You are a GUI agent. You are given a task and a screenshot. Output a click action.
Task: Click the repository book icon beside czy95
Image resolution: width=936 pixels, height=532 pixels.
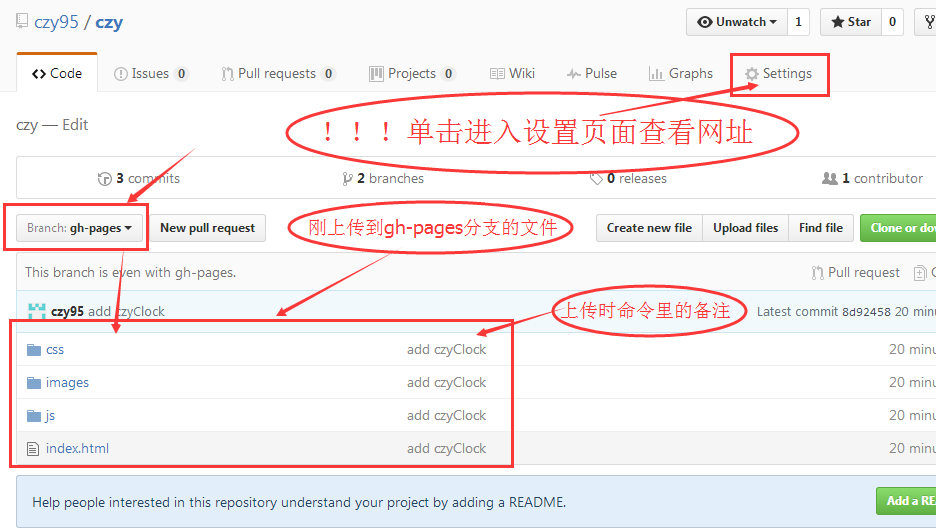[x=22, y=21]
